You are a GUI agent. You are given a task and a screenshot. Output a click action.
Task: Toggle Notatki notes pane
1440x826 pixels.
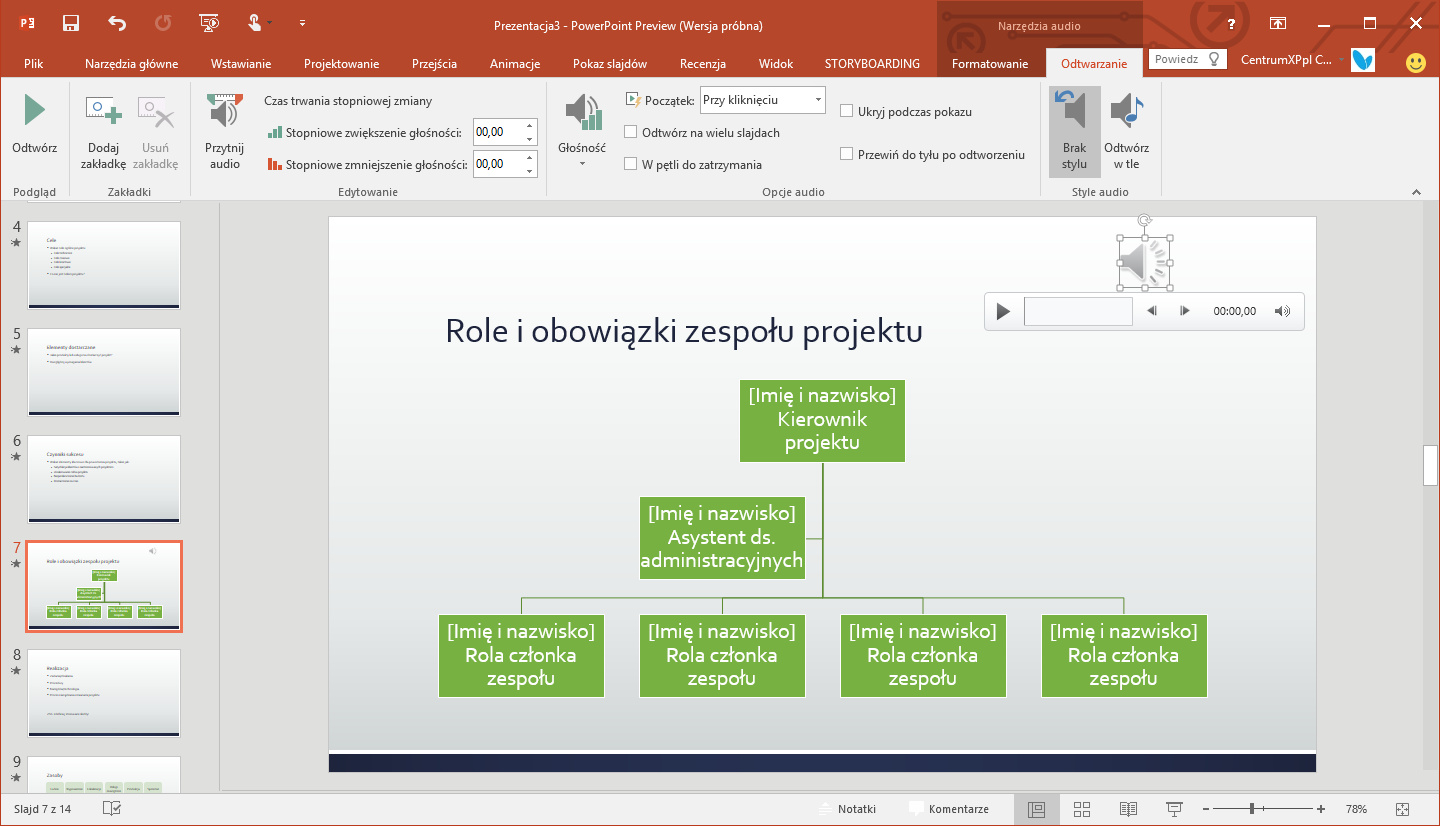click(x=847, y=809)
